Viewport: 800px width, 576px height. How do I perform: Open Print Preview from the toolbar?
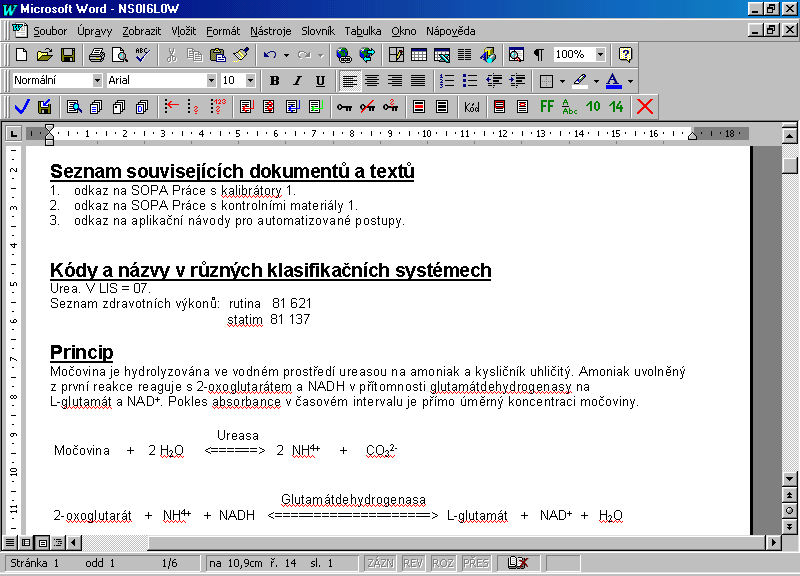pos(118,55)
